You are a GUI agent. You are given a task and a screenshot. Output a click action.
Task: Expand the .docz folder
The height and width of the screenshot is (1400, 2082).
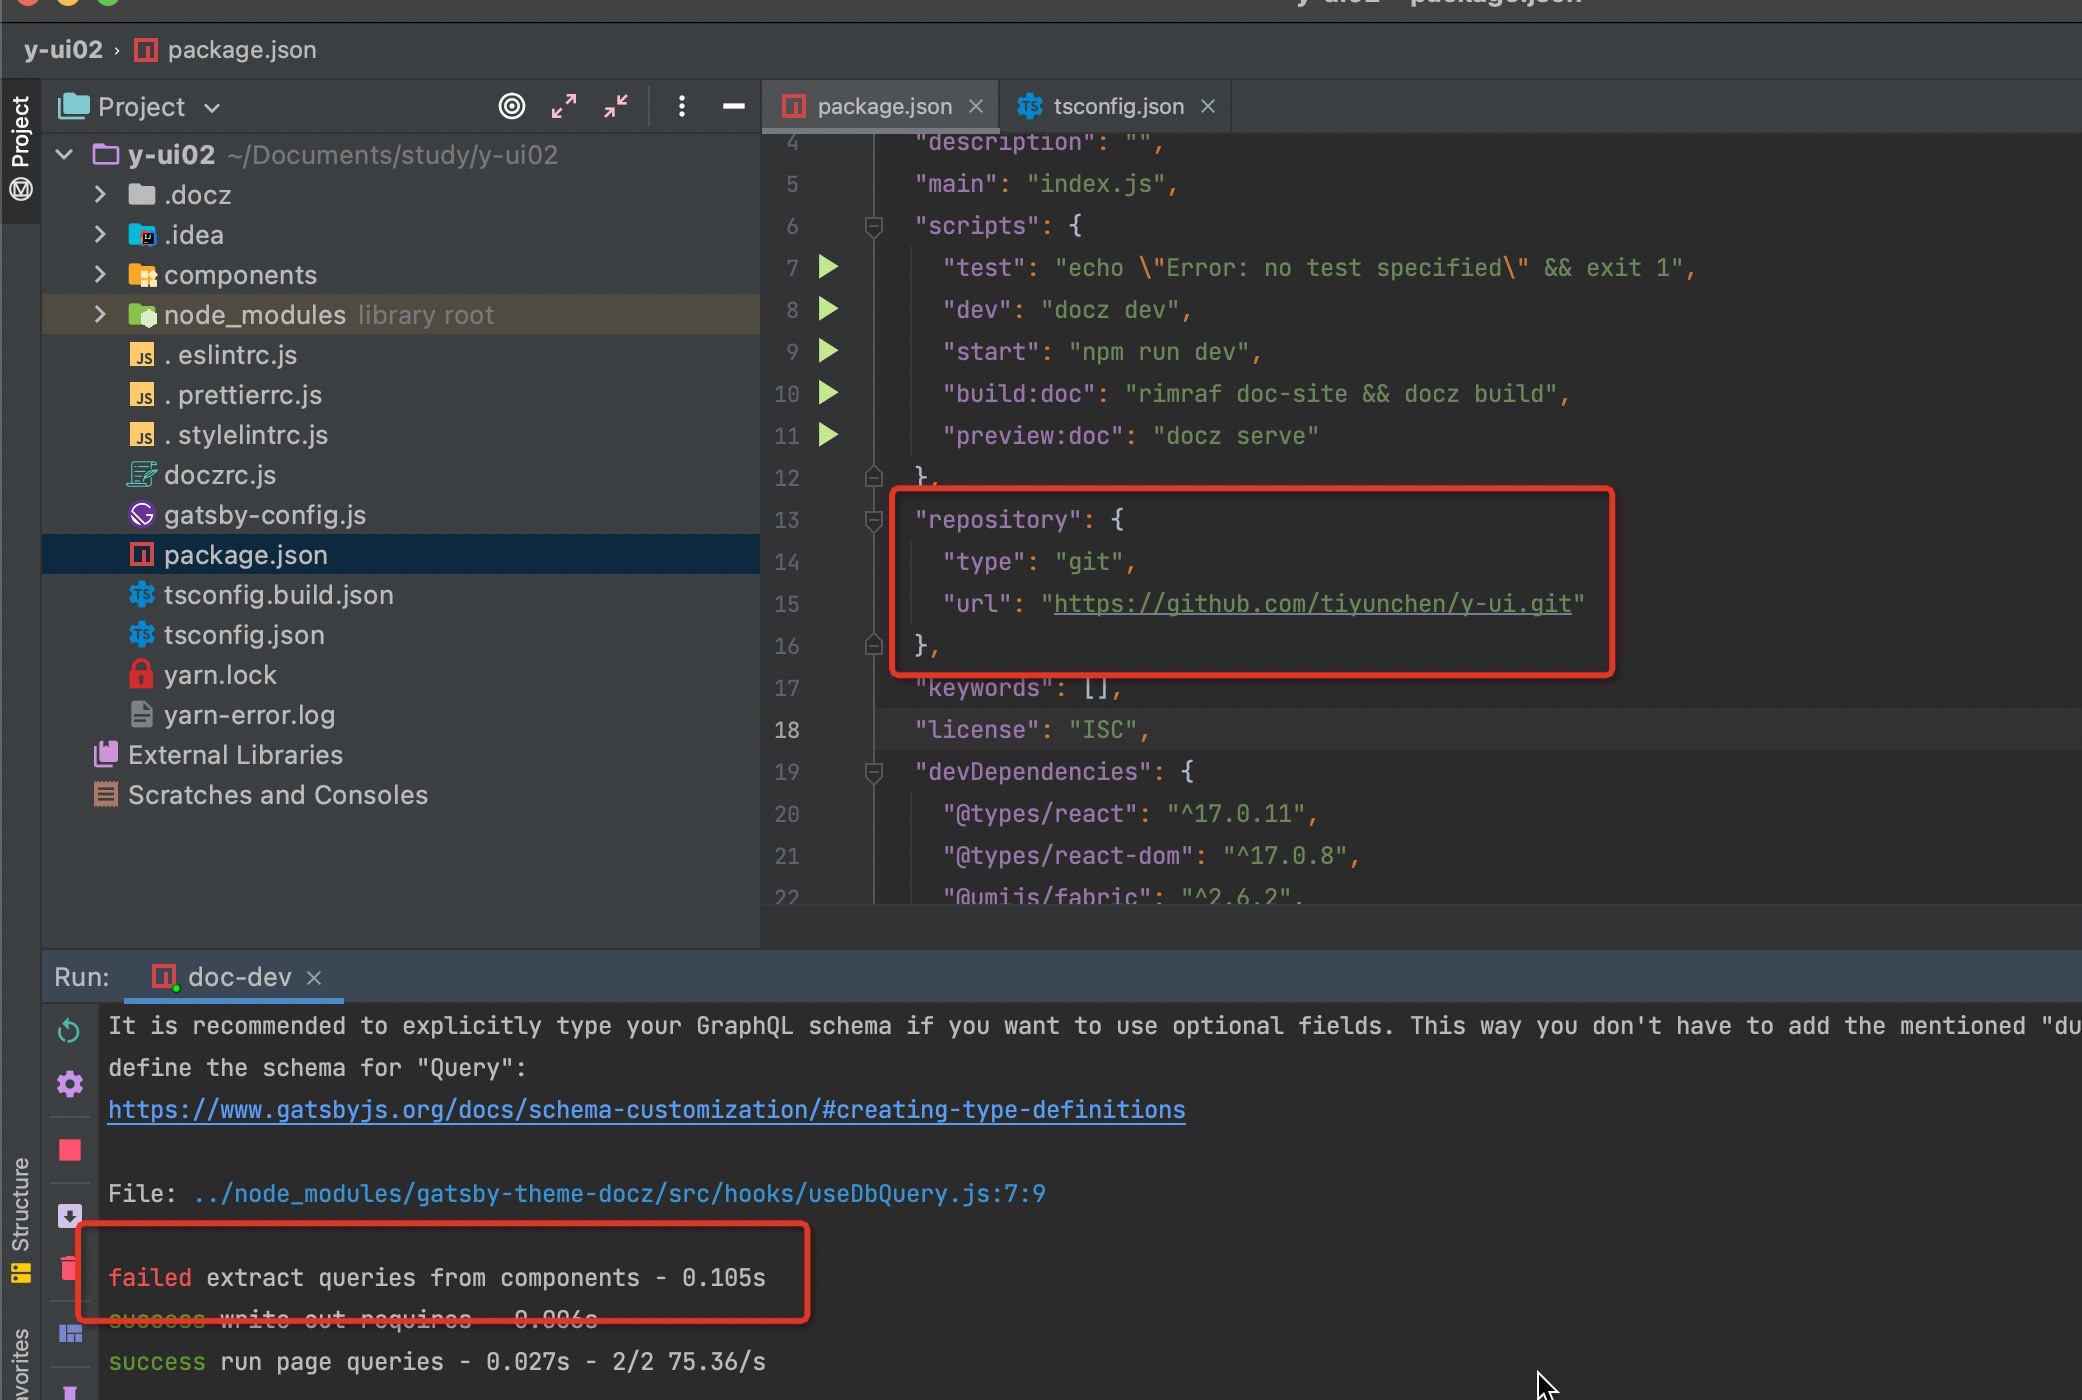[100, 194]
